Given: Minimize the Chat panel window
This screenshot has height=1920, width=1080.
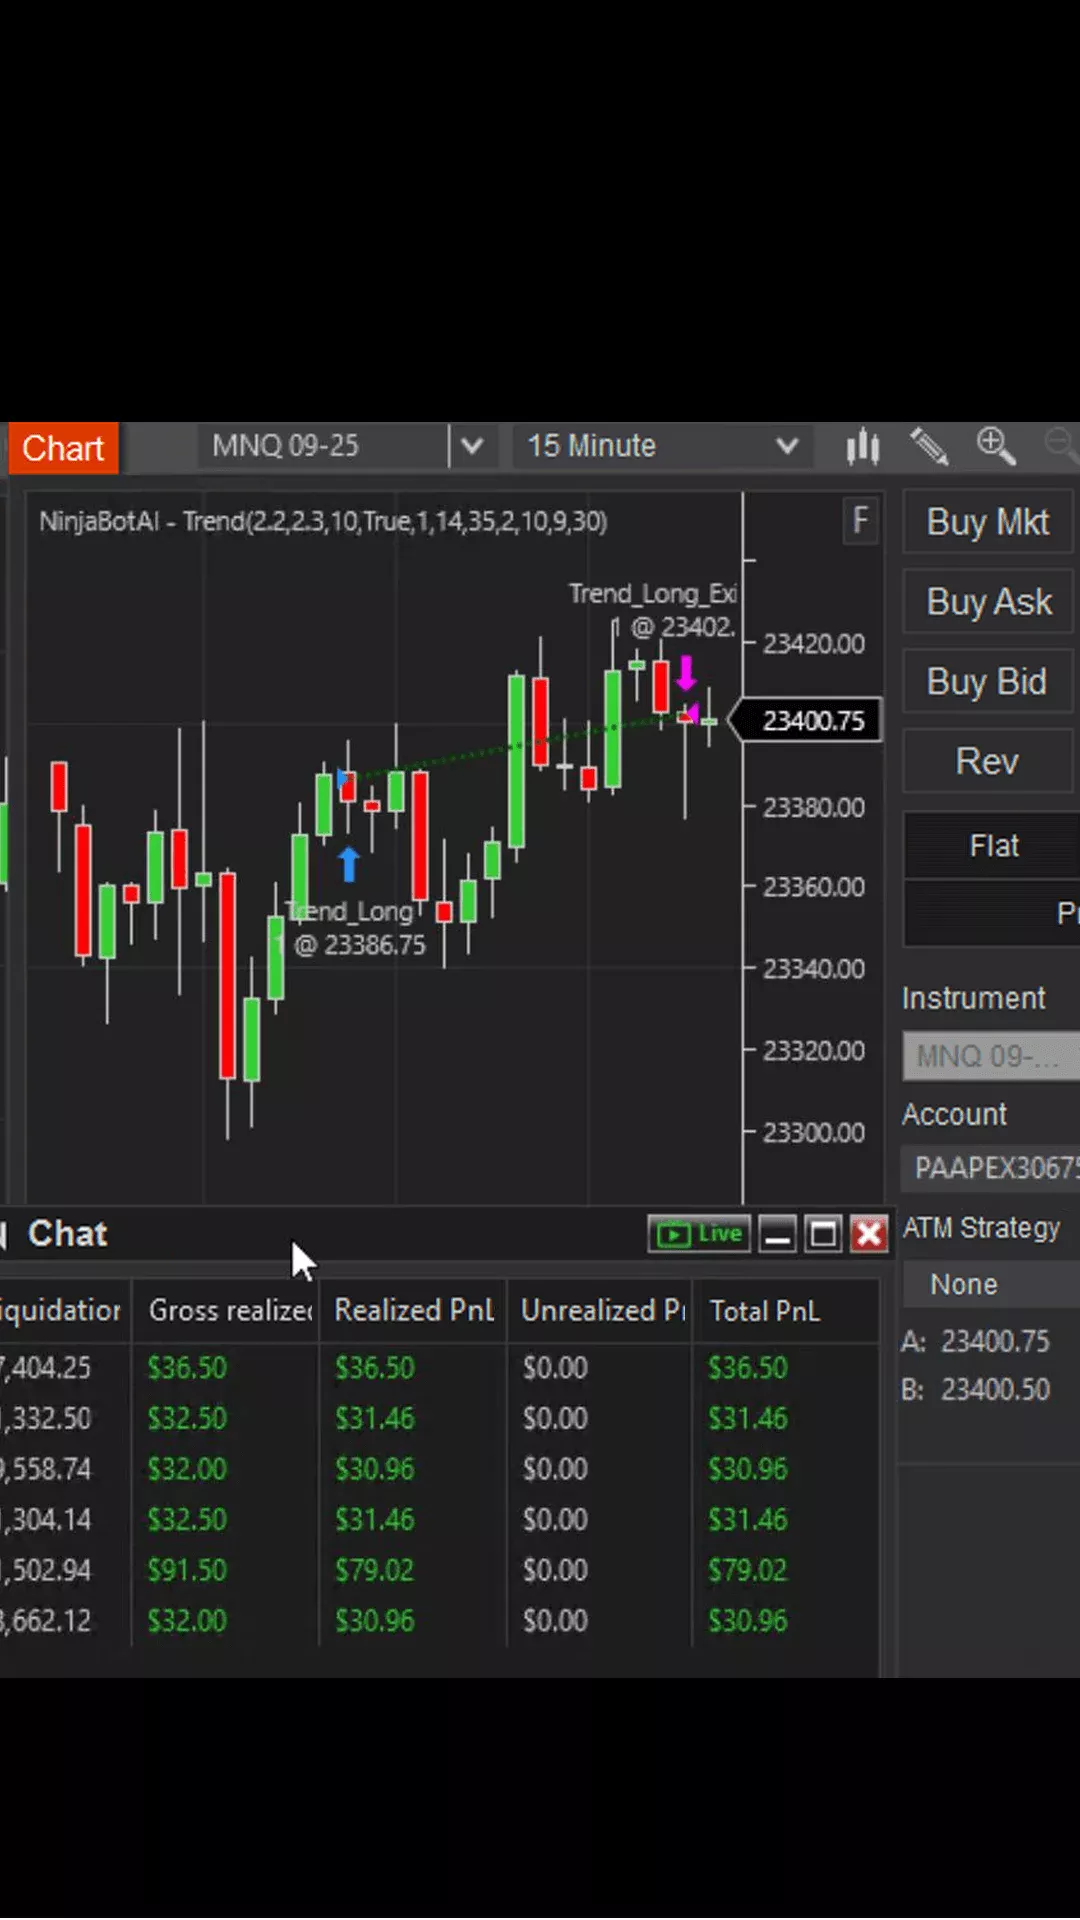Looking at the screenshot, I should [x=777, y=1234].
